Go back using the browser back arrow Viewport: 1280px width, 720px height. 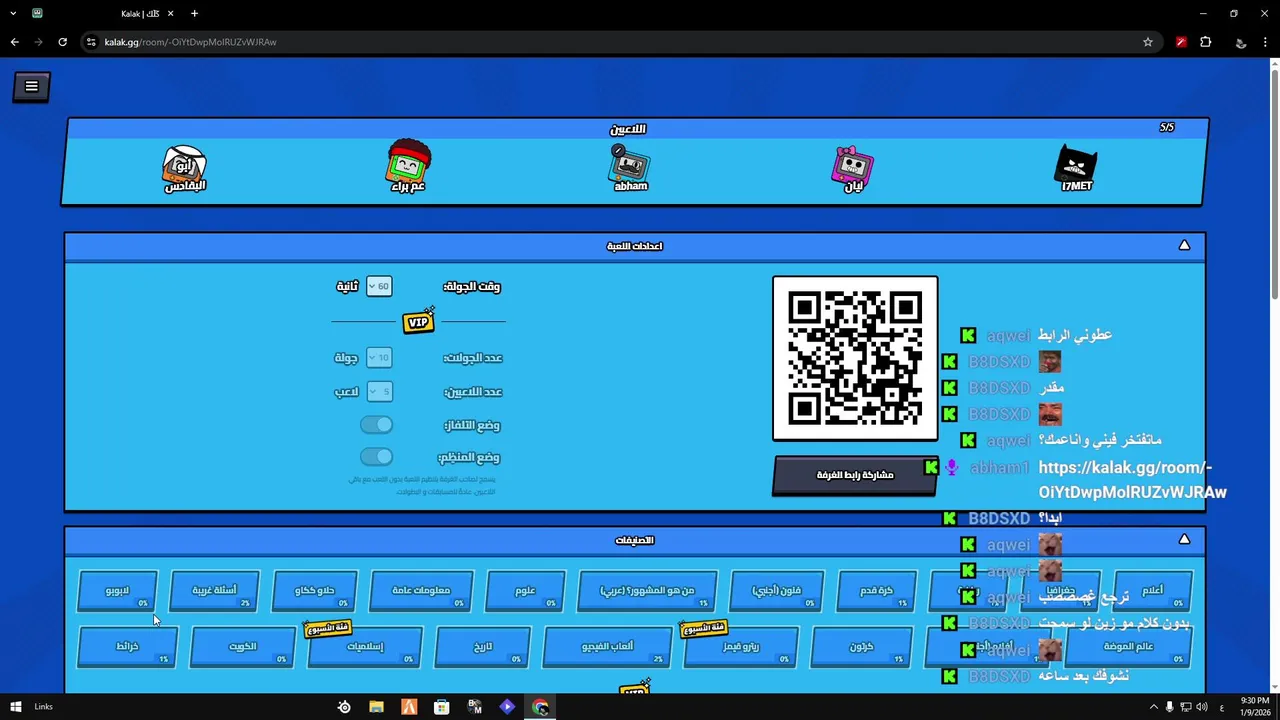pos(14,42)
